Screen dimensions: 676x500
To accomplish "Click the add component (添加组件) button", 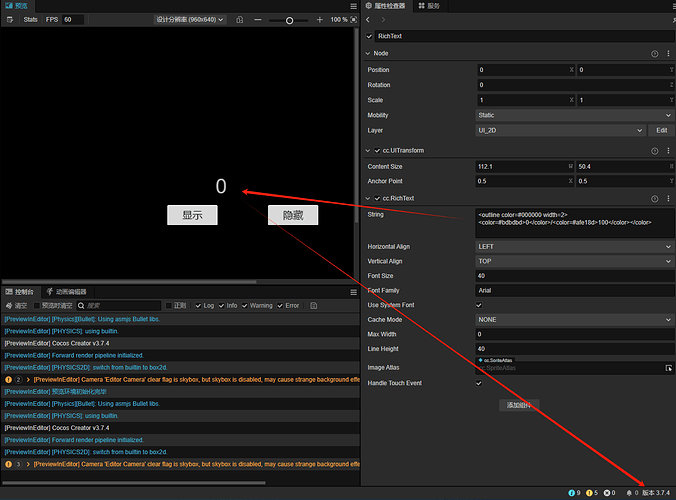I will 519,405.
